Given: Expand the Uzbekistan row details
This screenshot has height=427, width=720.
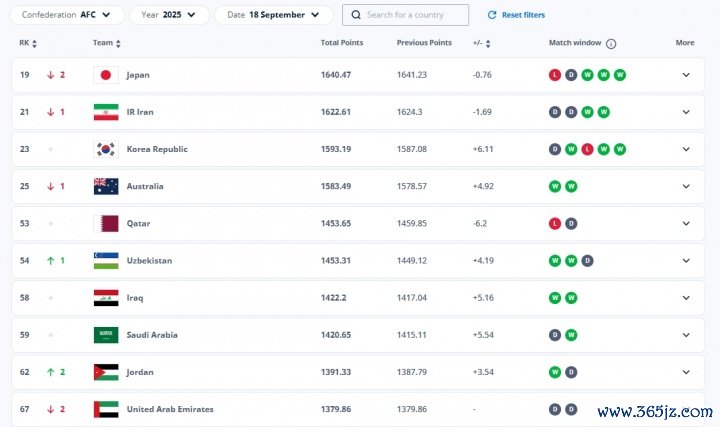Looking at the screenshot, I should click(686, 261).
